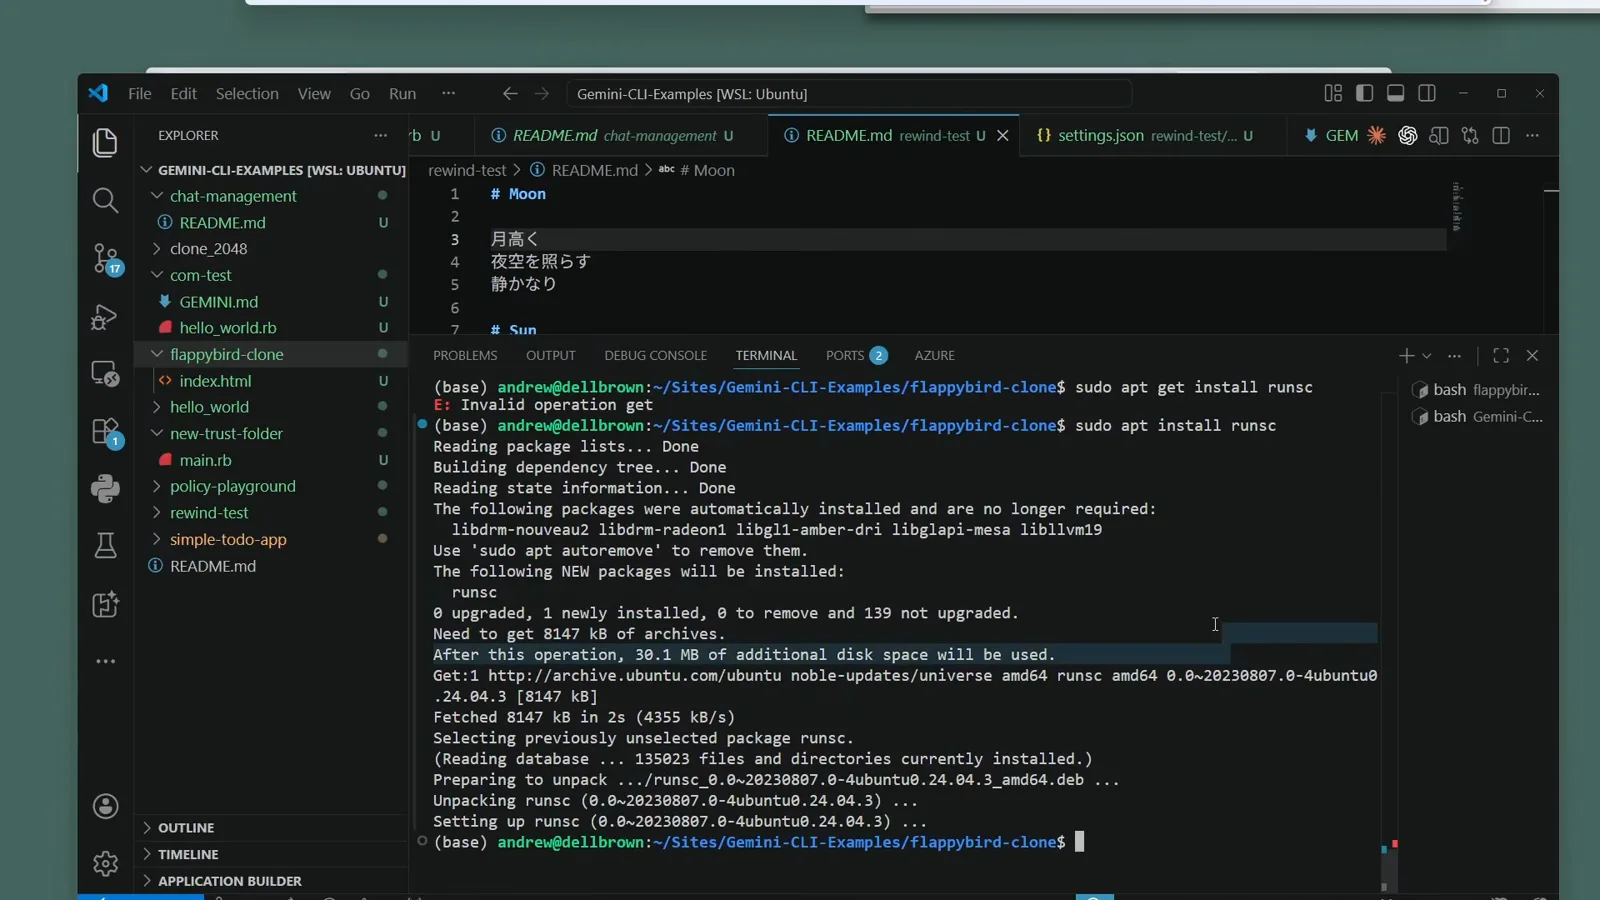This screenshot has height=900, width=1600.
Task: Switch to the PORTS panel tab
Action: pyautogui.click(x=856, y=355)
